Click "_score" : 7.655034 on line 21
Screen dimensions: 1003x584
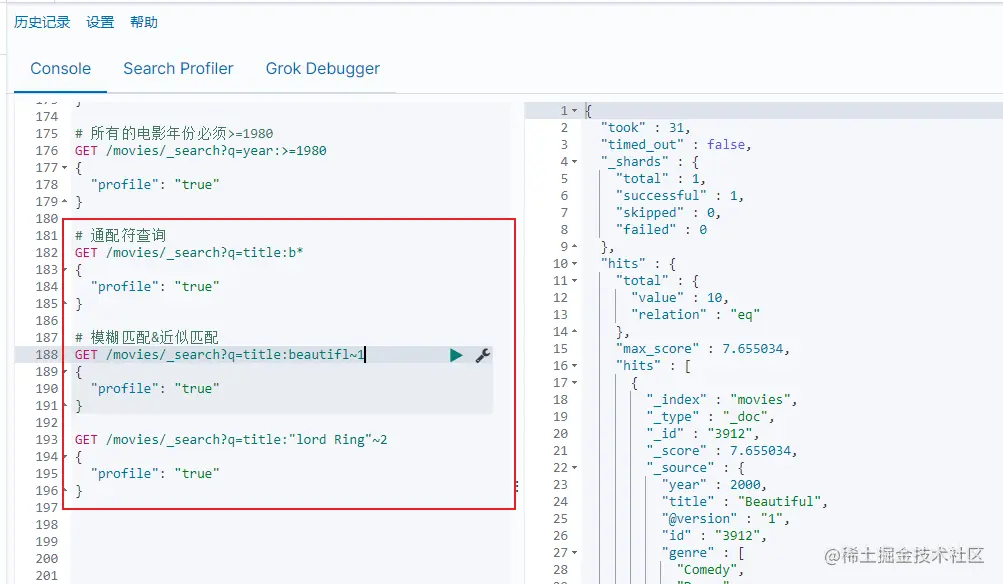(722, 451)
